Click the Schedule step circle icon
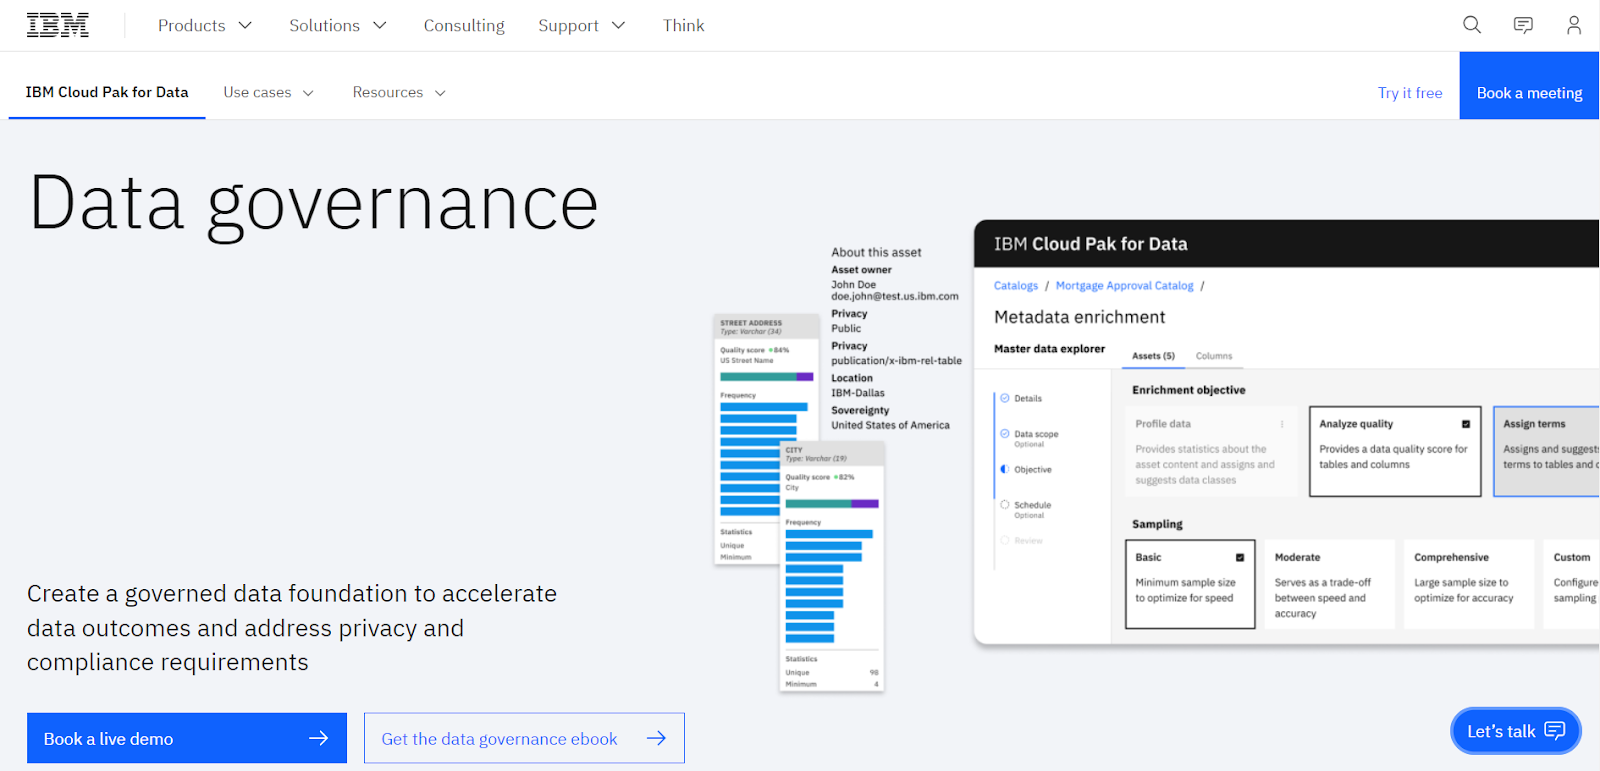Image resolution: width=1600 pixels, height=771 pixels. tap(1005, 504)
